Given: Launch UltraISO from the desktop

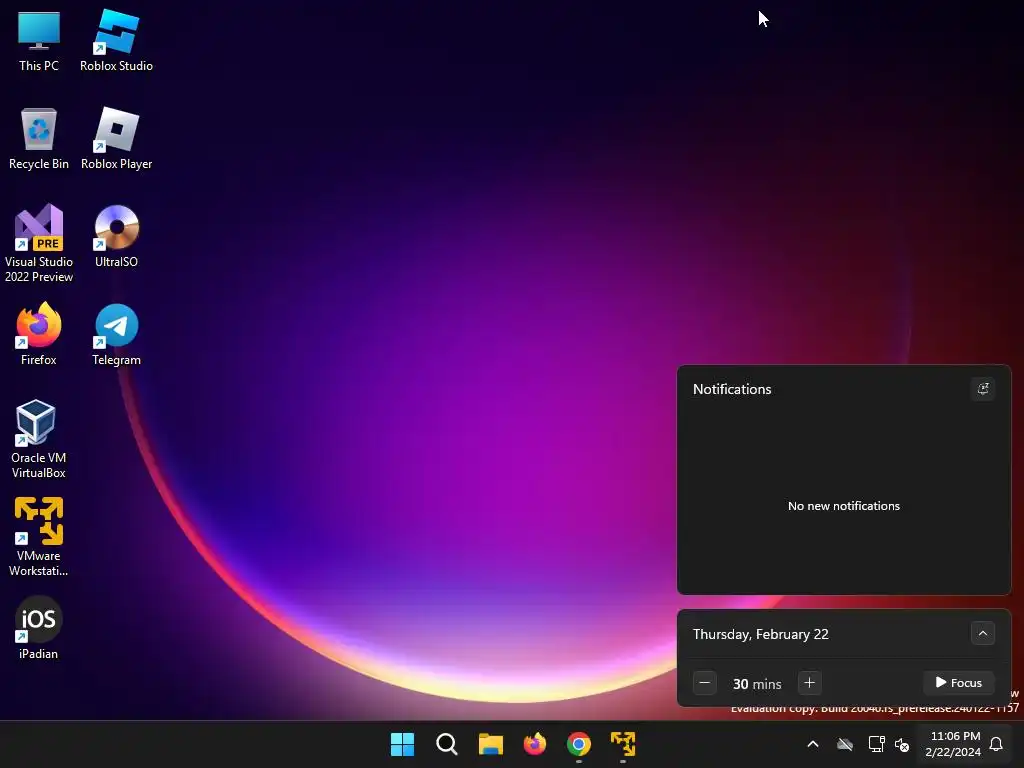Looking at the screenshot, I should (x=116, y=236).
